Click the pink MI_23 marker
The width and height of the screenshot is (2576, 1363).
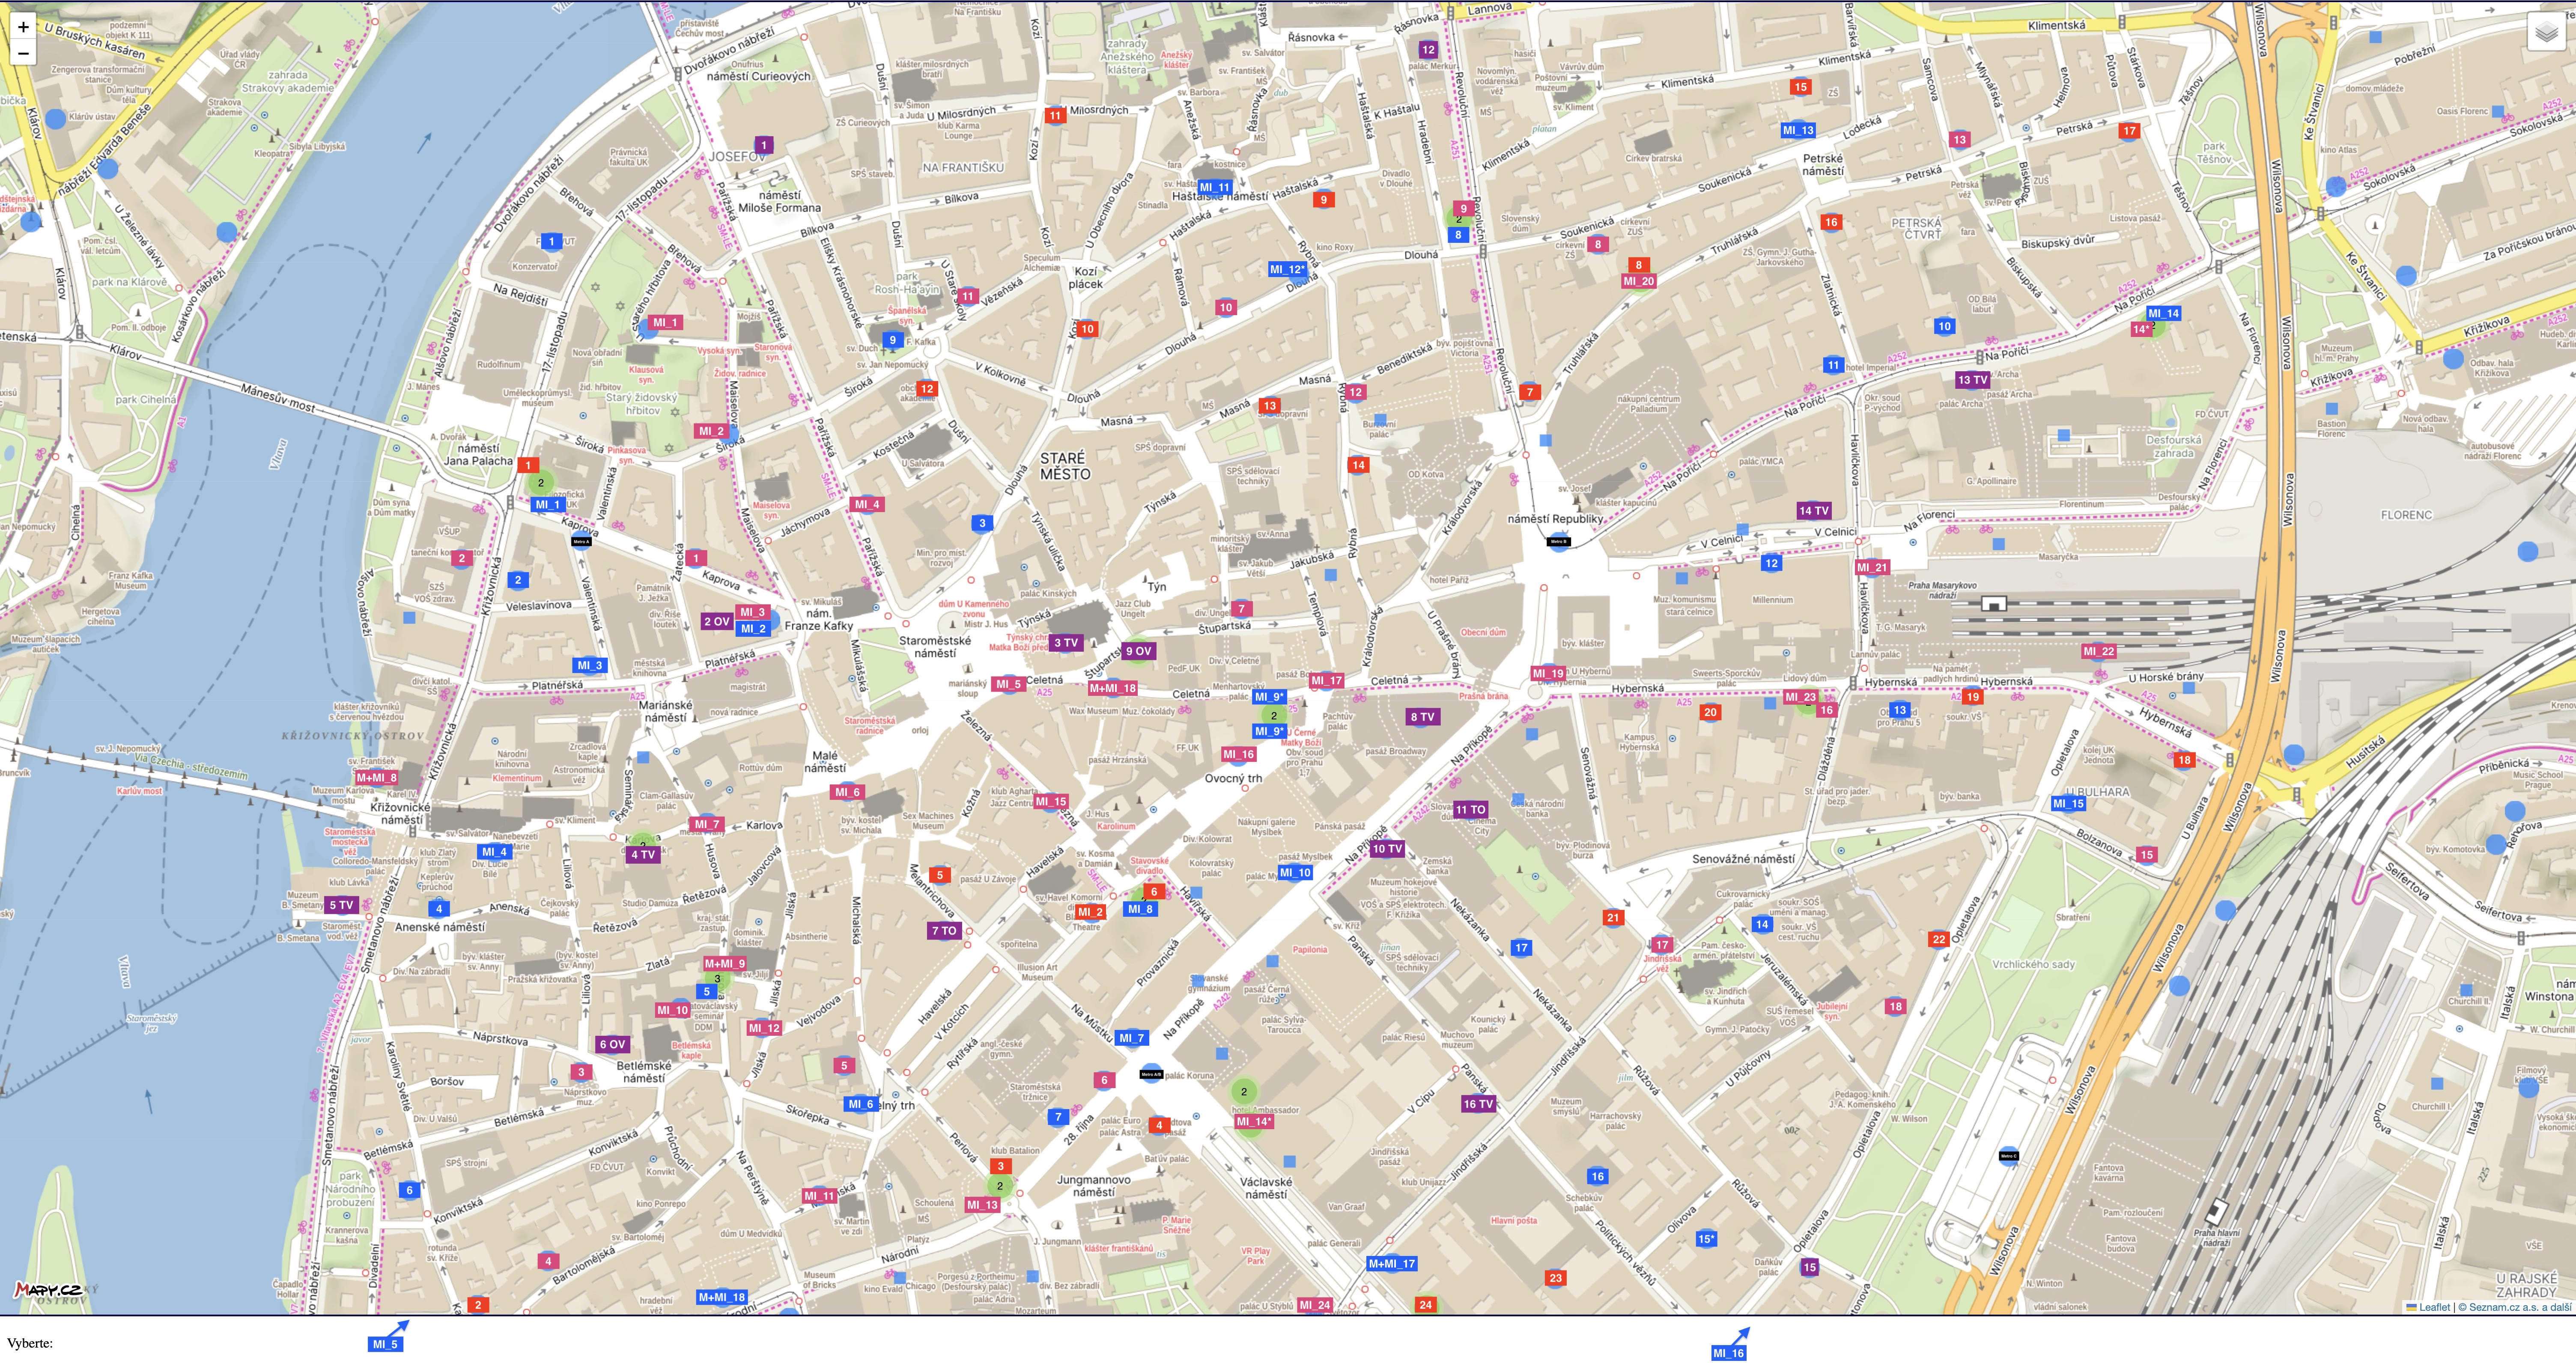[1801, 697]
